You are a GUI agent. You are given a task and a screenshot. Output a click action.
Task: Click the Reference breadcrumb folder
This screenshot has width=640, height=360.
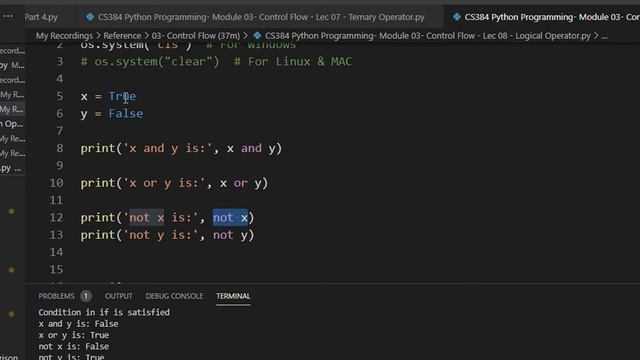click(x=122, y=36)
